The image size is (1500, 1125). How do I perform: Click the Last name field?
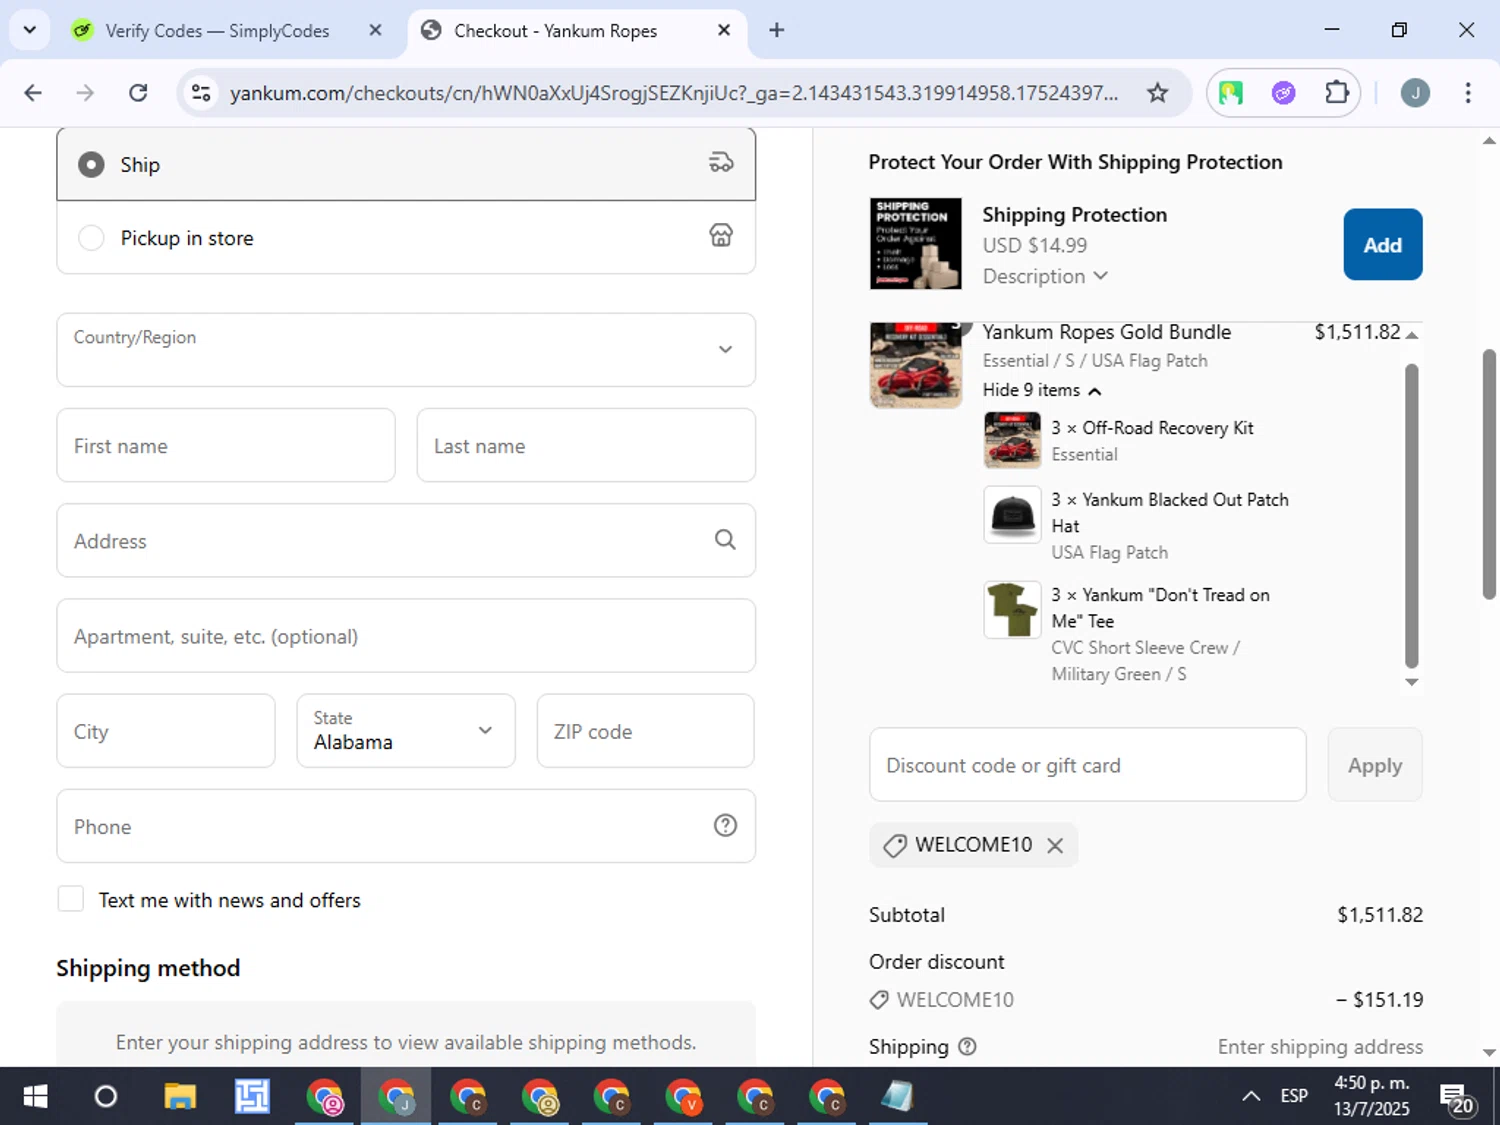coord(585,446)
